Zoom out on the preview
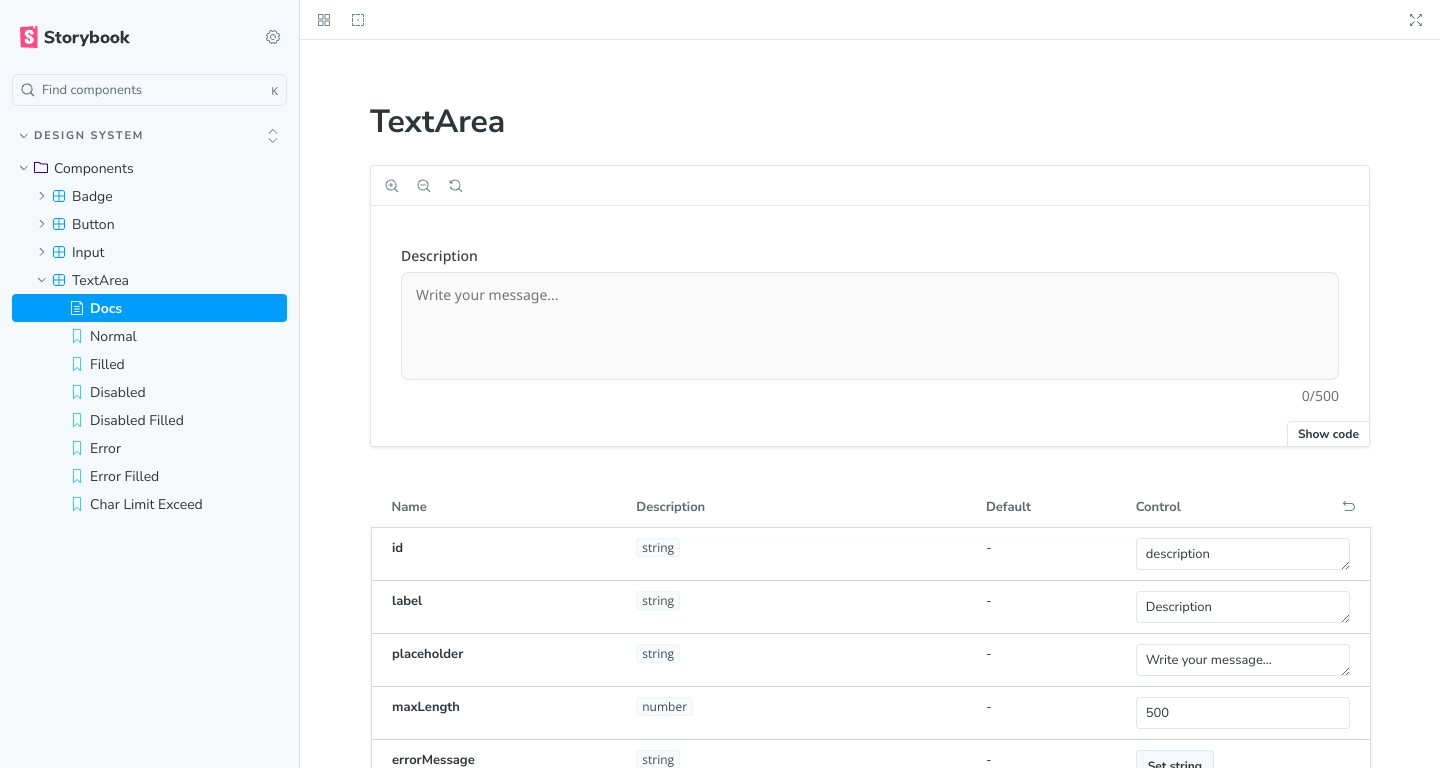The width and height of the screenshot is (1440, 768). click(424, 186)
